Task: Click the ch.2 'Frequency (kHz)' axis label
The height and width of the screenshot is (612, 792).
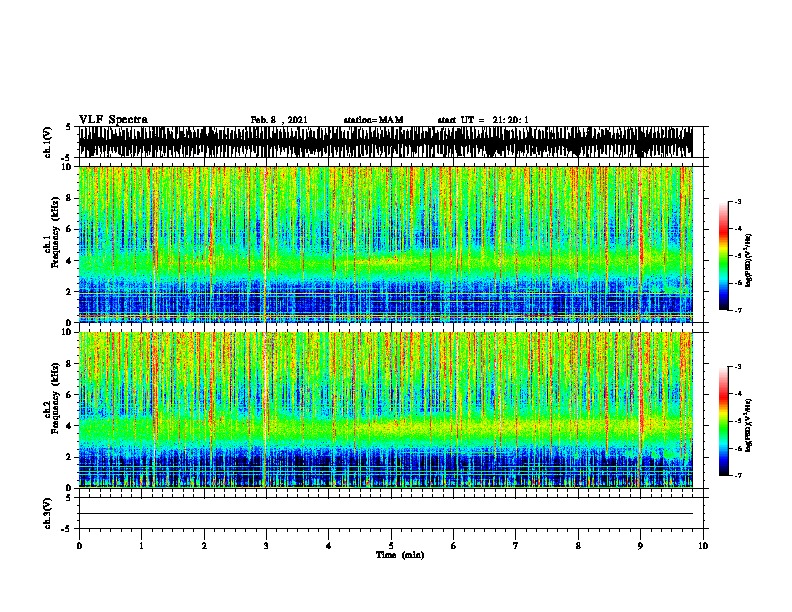Action: (55, 398)
